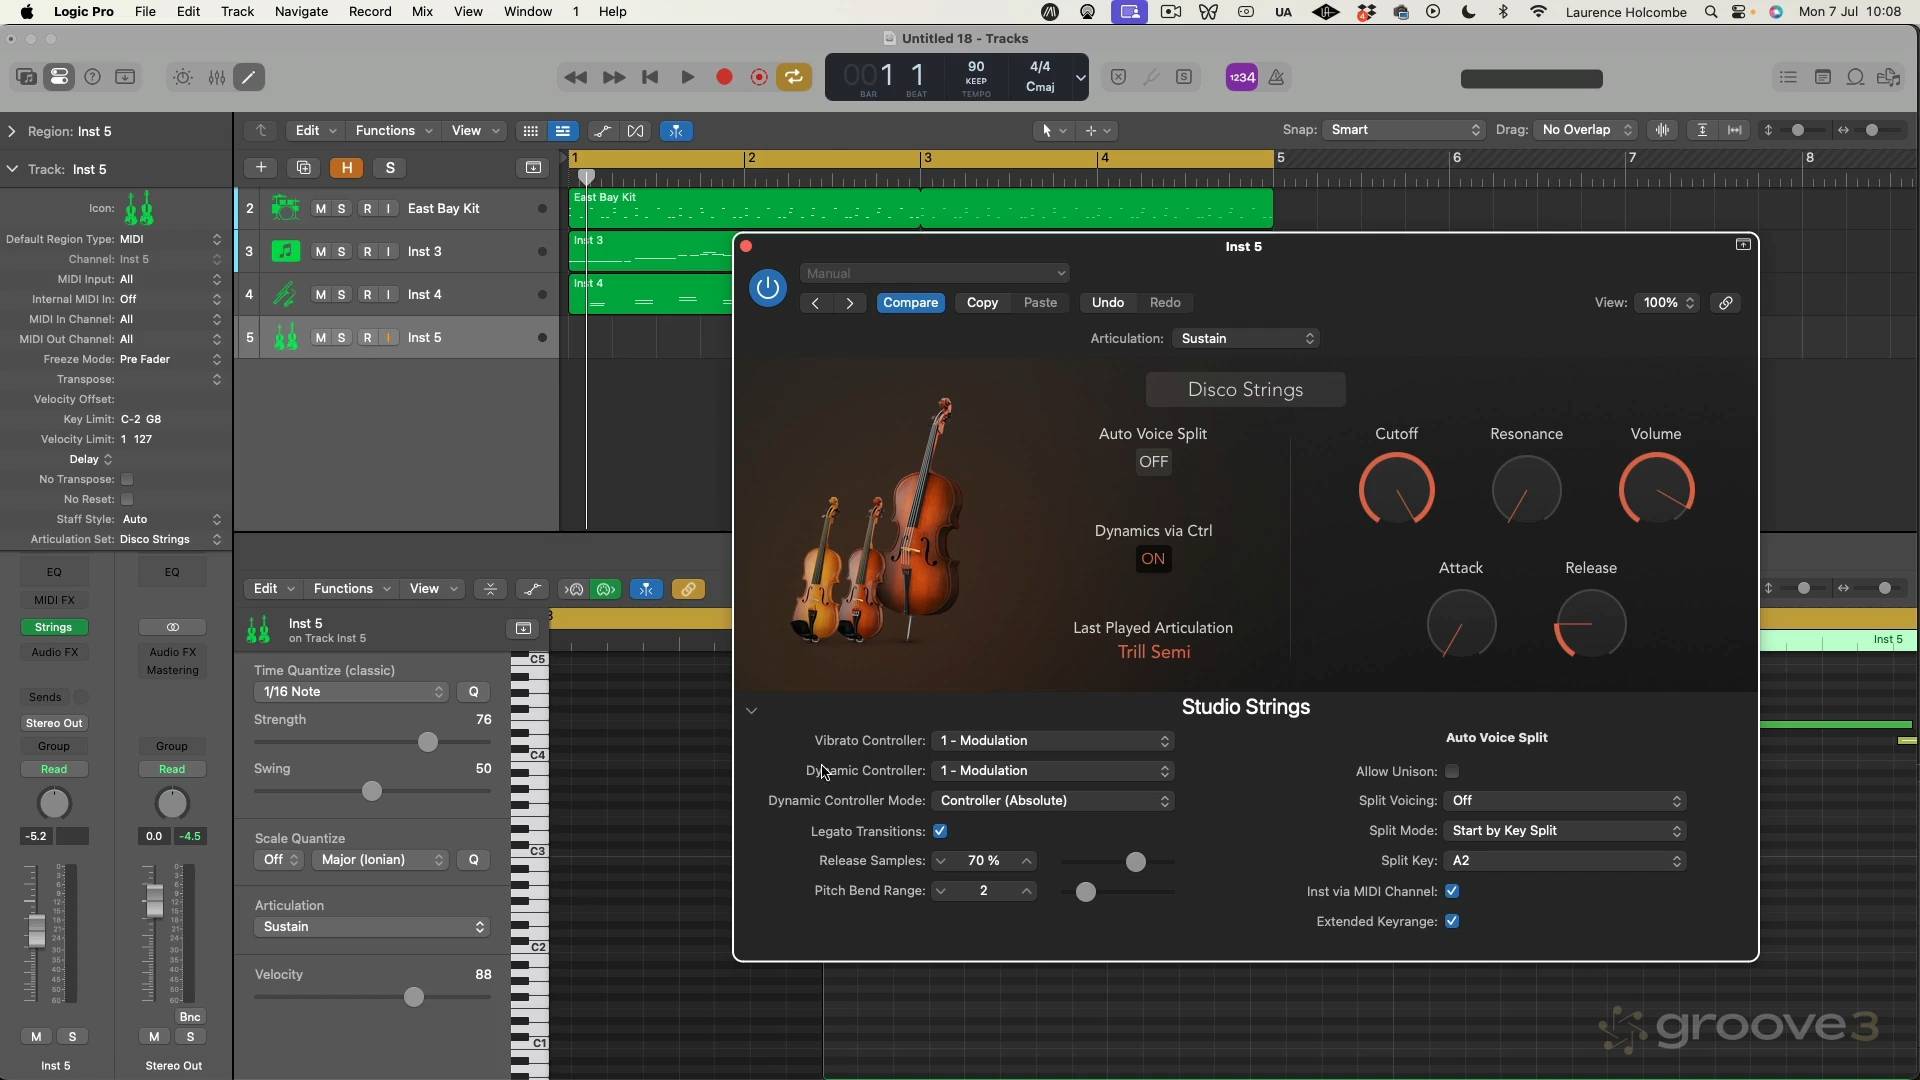Enable the Count-in 1234 button
Viewport: 1920px width, 1080px height.
click(x=1242, y=77)
